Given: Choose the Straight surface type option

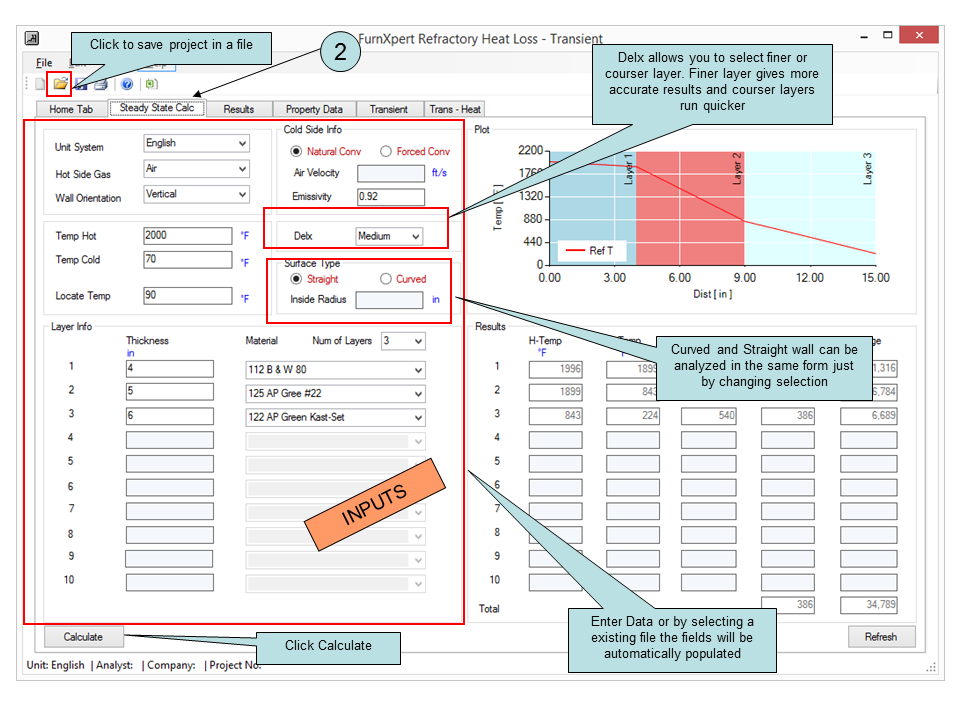Looking at the screenshot, I should click(x=296, y=279).
